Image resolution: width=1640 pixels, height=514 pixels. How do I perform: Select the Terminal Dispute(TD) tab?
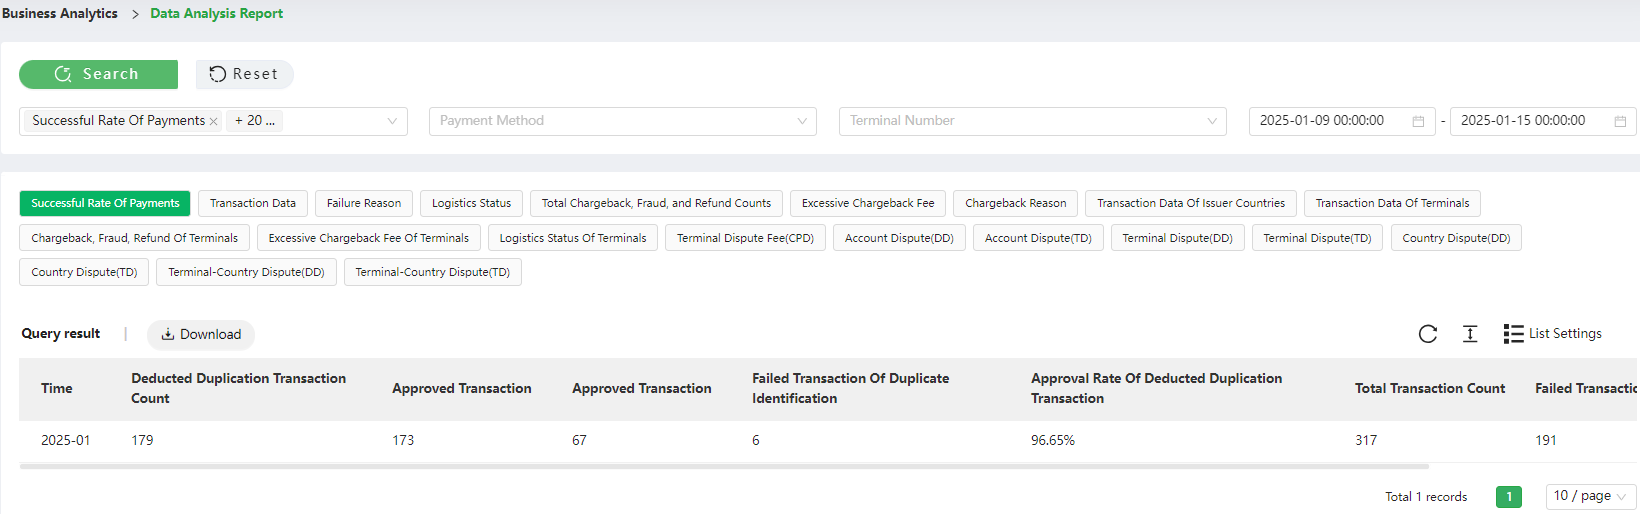tap(1317, 238)
